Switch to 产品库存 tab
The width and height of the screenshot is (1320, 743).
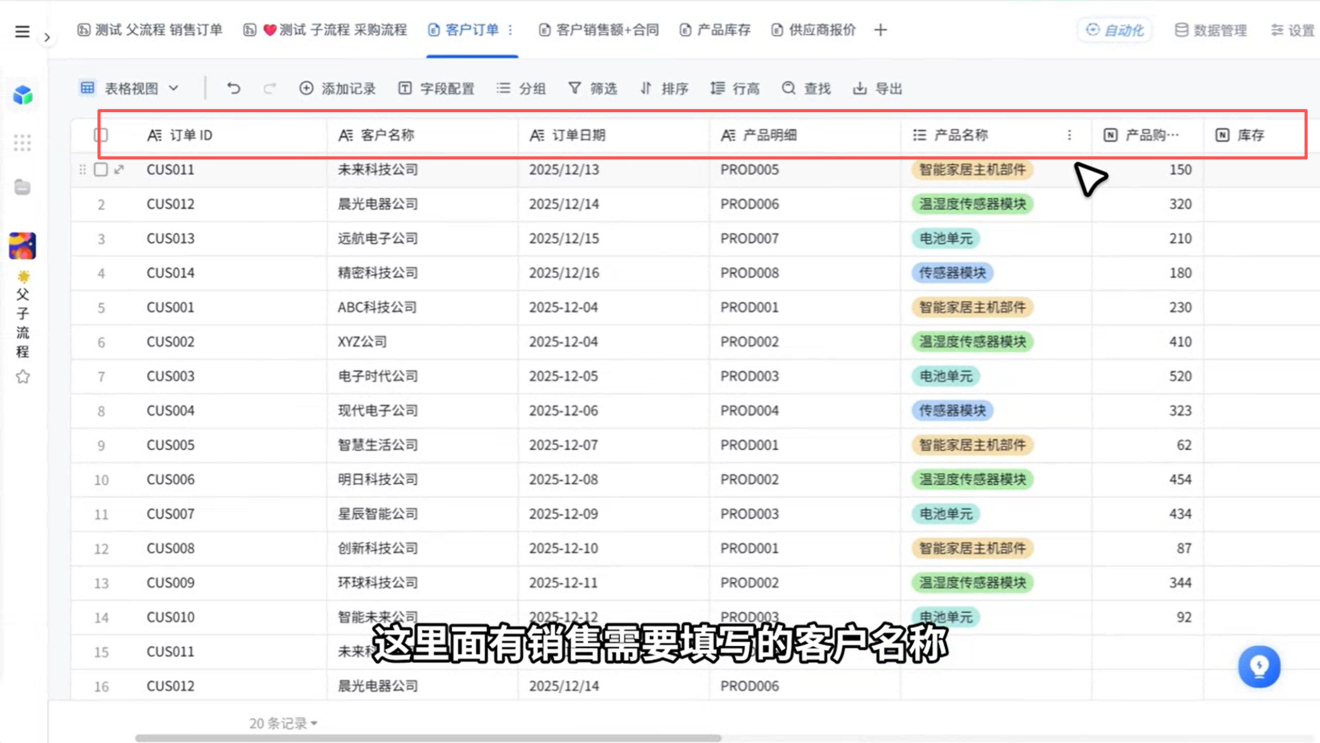click(x=715, y=30)
